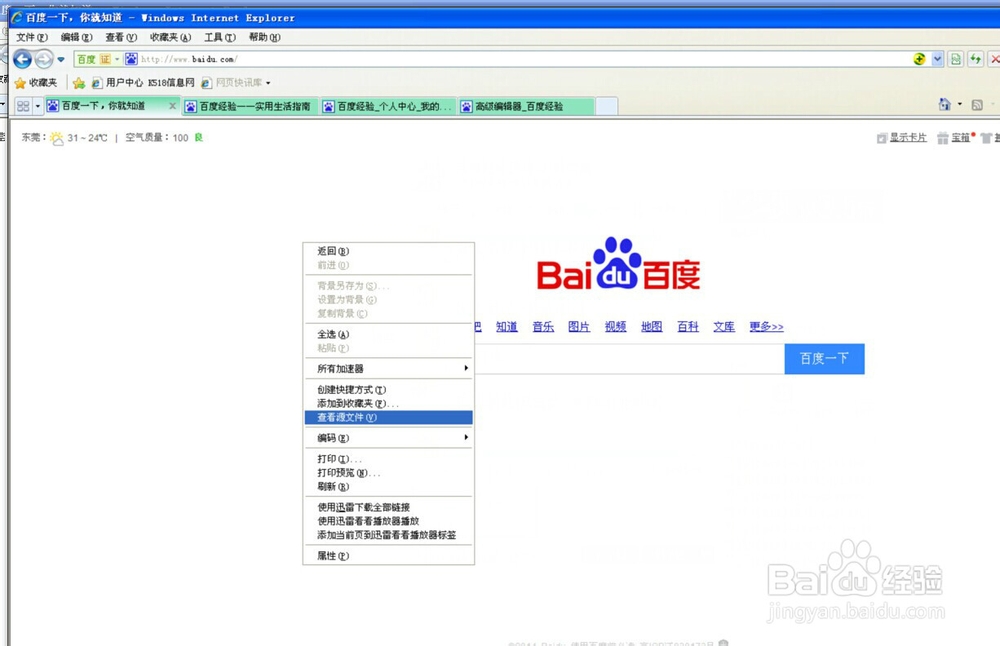
Task: Choose 添加当前页到迅雷看看播放器标签 in the menu
Action: pos(388,535)
